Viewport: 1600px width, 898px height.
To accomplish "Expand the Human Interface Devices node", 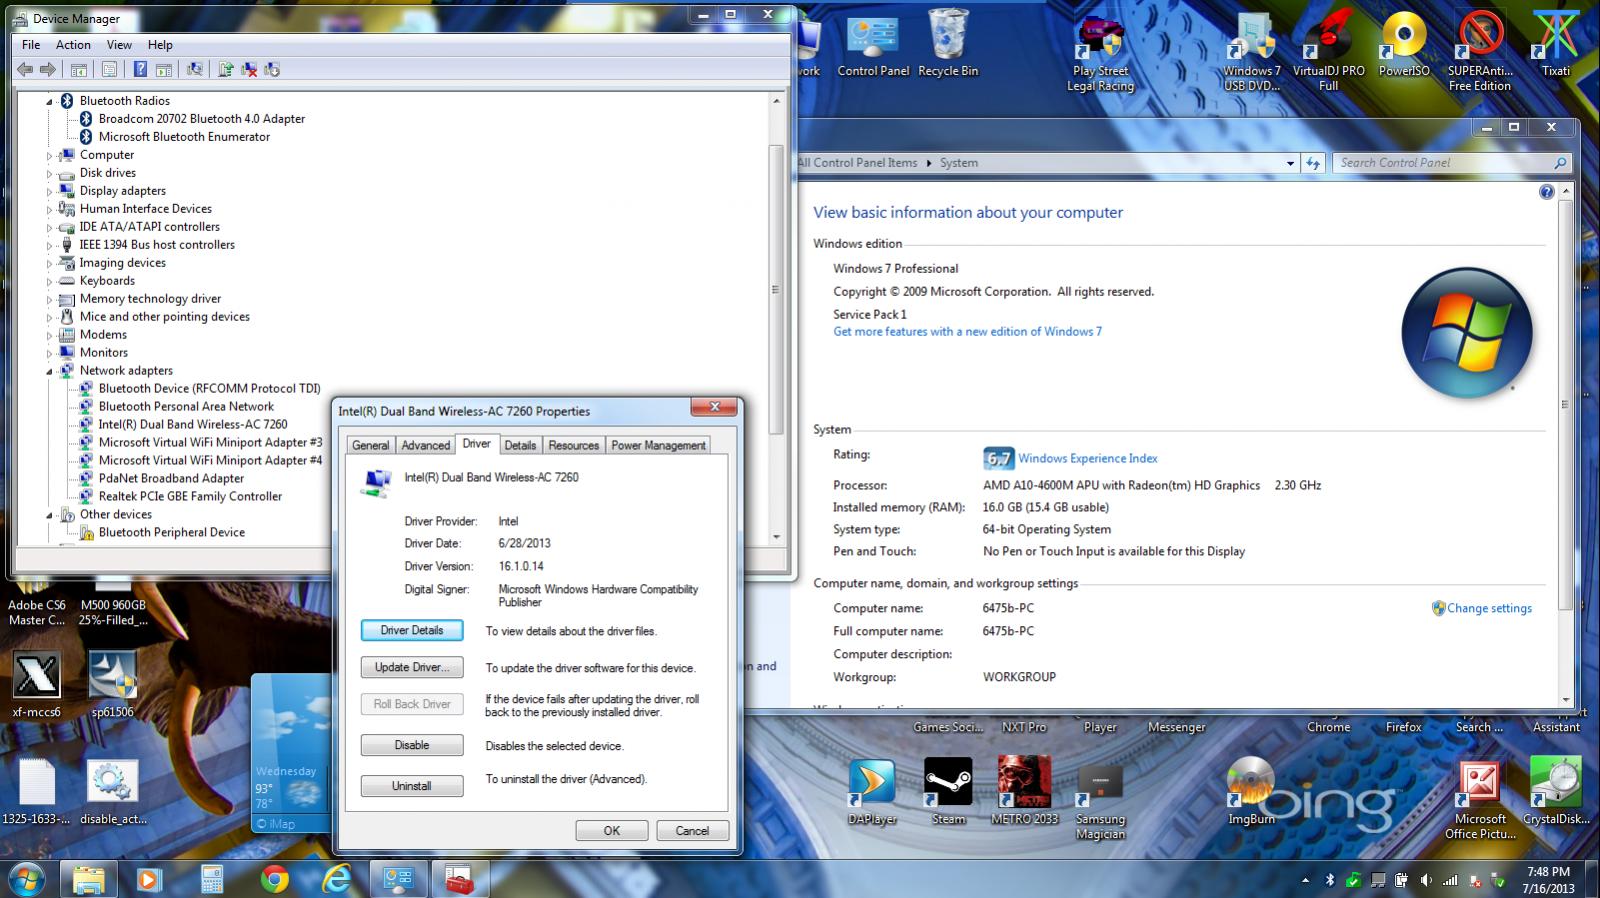I will point(49,209).
